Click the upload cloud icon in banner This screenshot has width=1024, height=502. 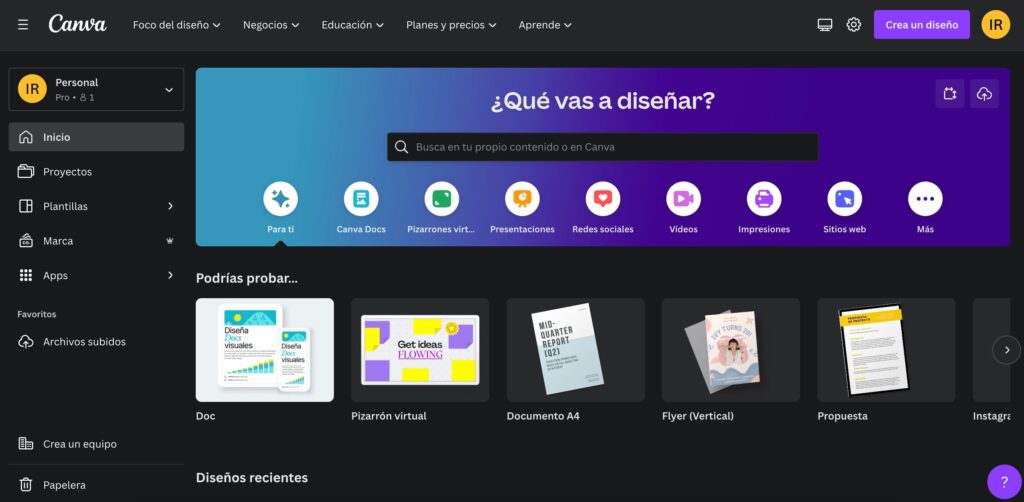[984, 94]
